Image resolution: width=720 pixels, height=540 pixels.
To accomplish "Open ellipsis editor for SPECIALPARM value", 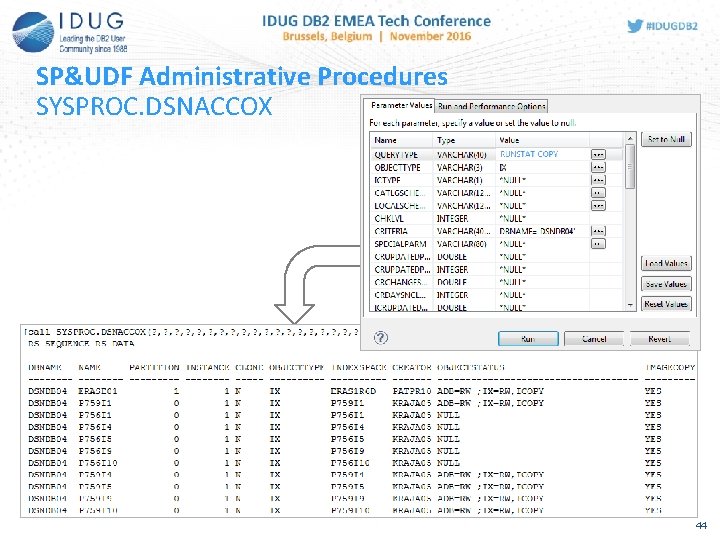I will 598,244.
